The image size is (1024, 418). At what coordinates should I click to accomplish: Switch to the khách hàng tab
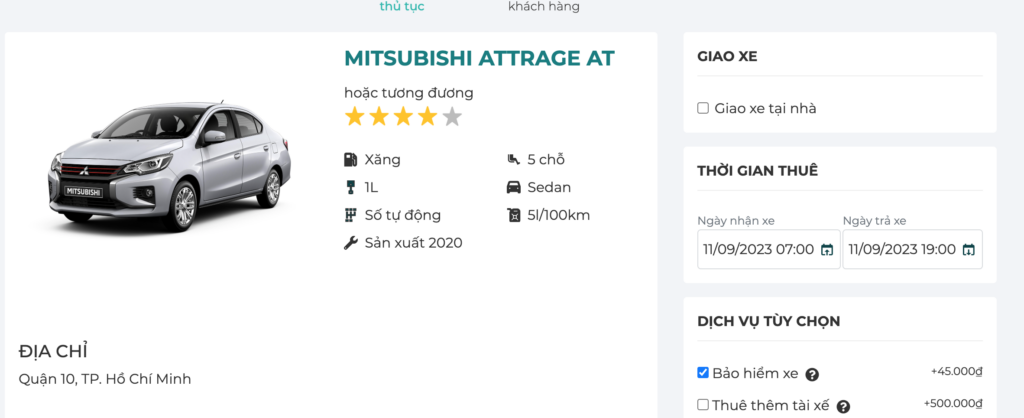(543, 7)
